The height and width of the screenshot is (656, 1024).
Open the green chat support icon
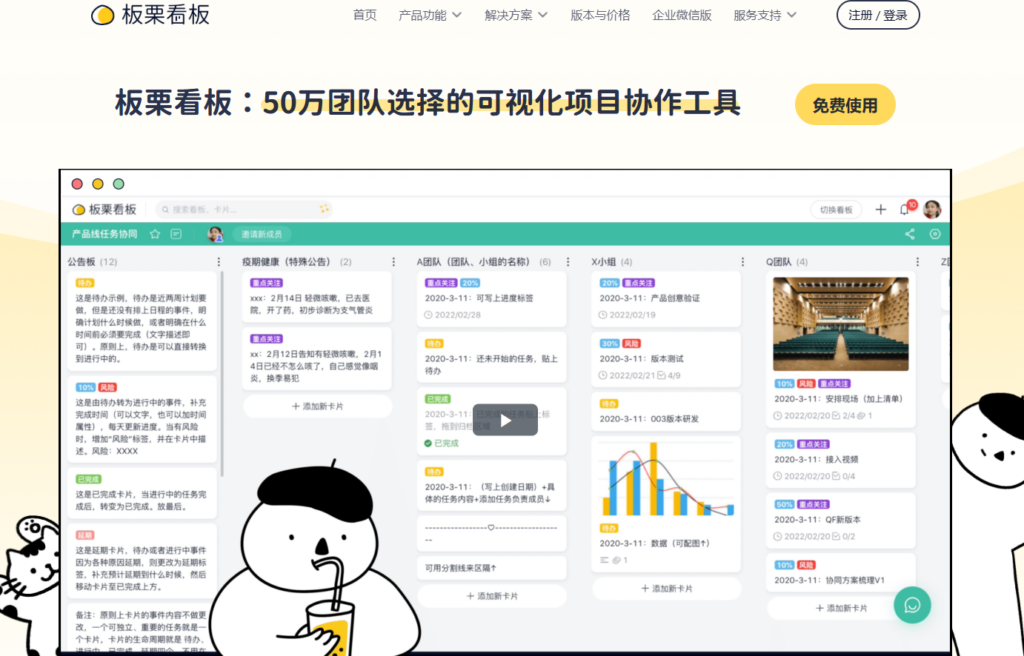pyautogui.click(x=912, y=605)
